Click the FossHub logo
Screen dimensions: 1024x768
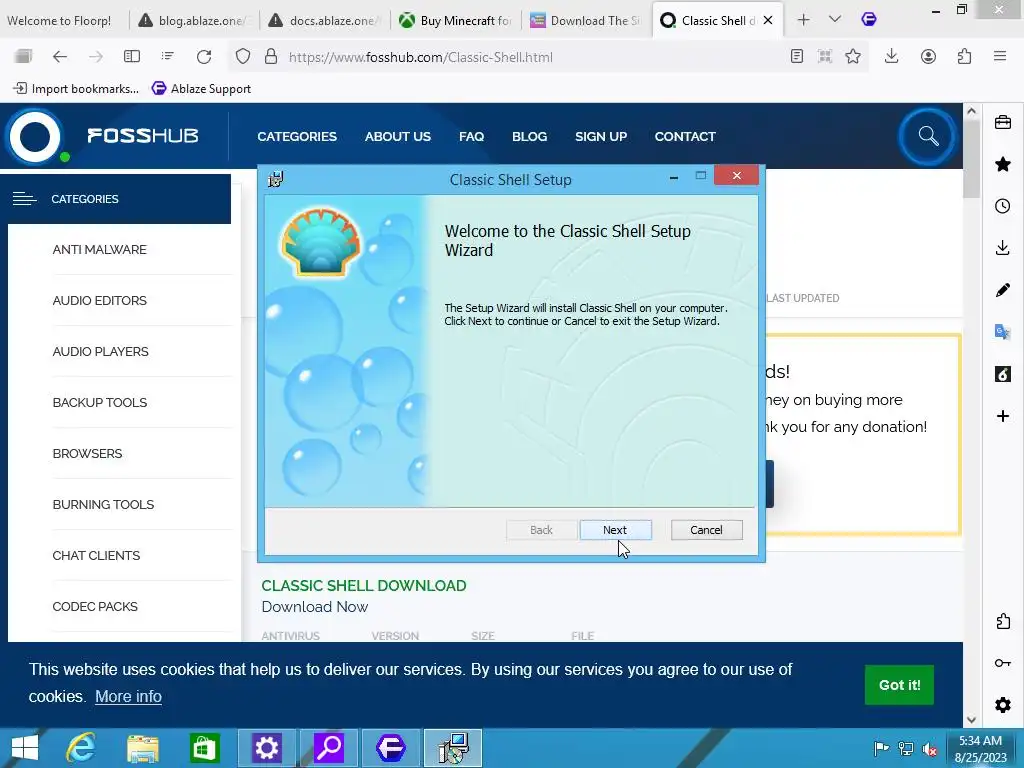pos(103,136)
